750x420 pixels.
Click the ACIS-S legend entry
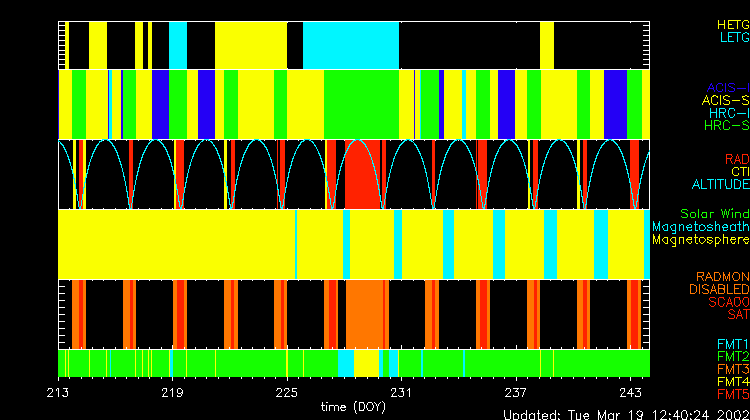click(725, 100)
